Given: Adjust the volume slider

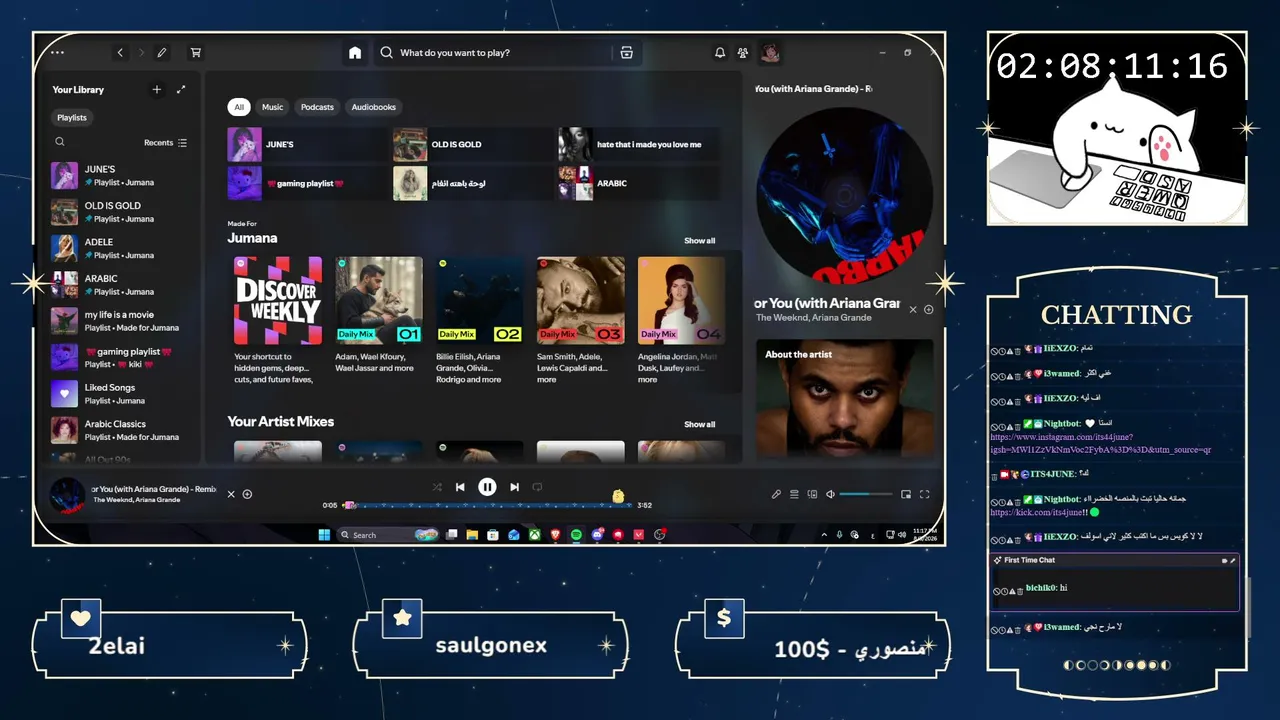Looking at the screenshot, I should coord(866,494).
